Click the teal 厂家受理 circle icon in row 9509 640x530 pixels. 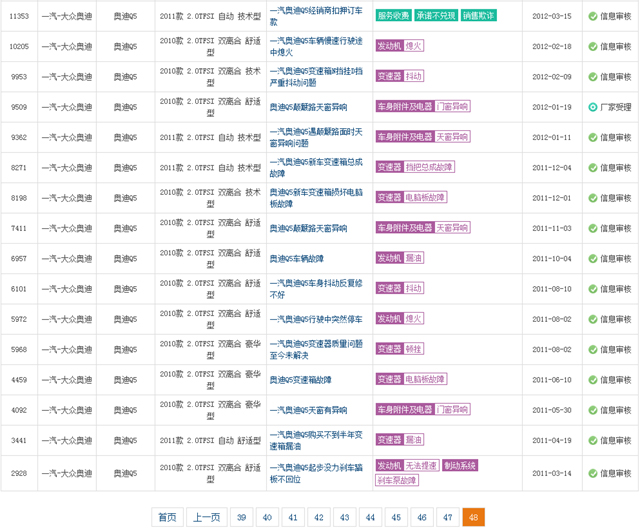tap(593, 107)
